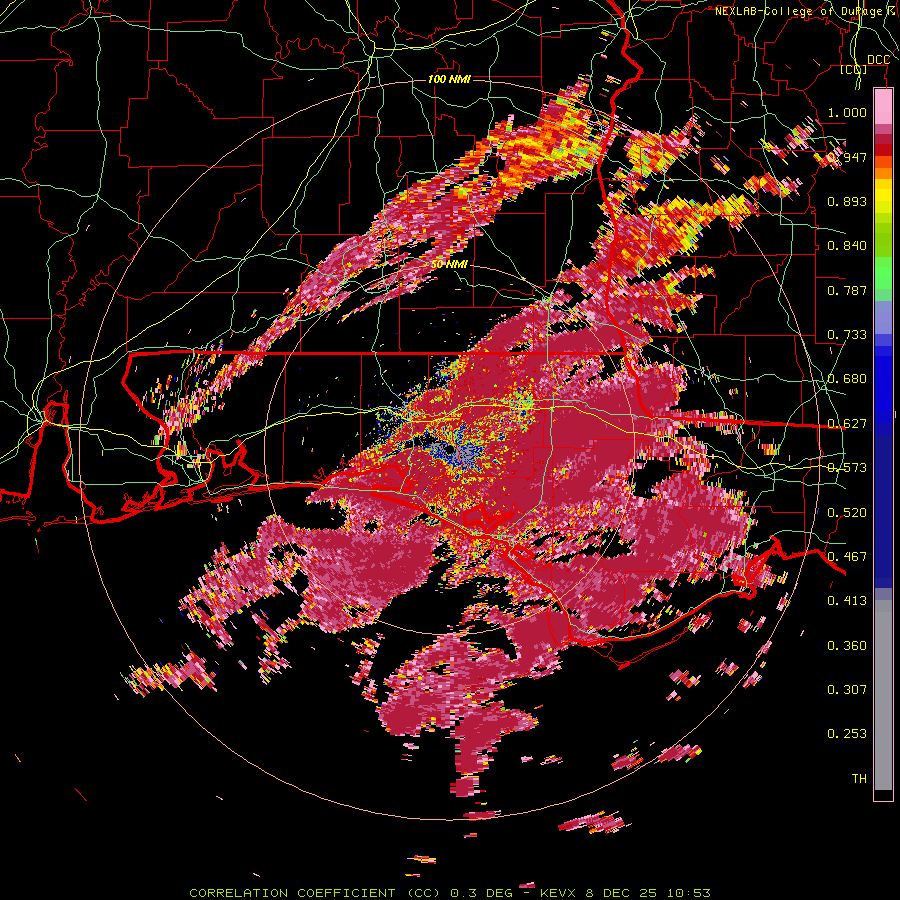Pick the light pink swatch beside 1.000

883,107
